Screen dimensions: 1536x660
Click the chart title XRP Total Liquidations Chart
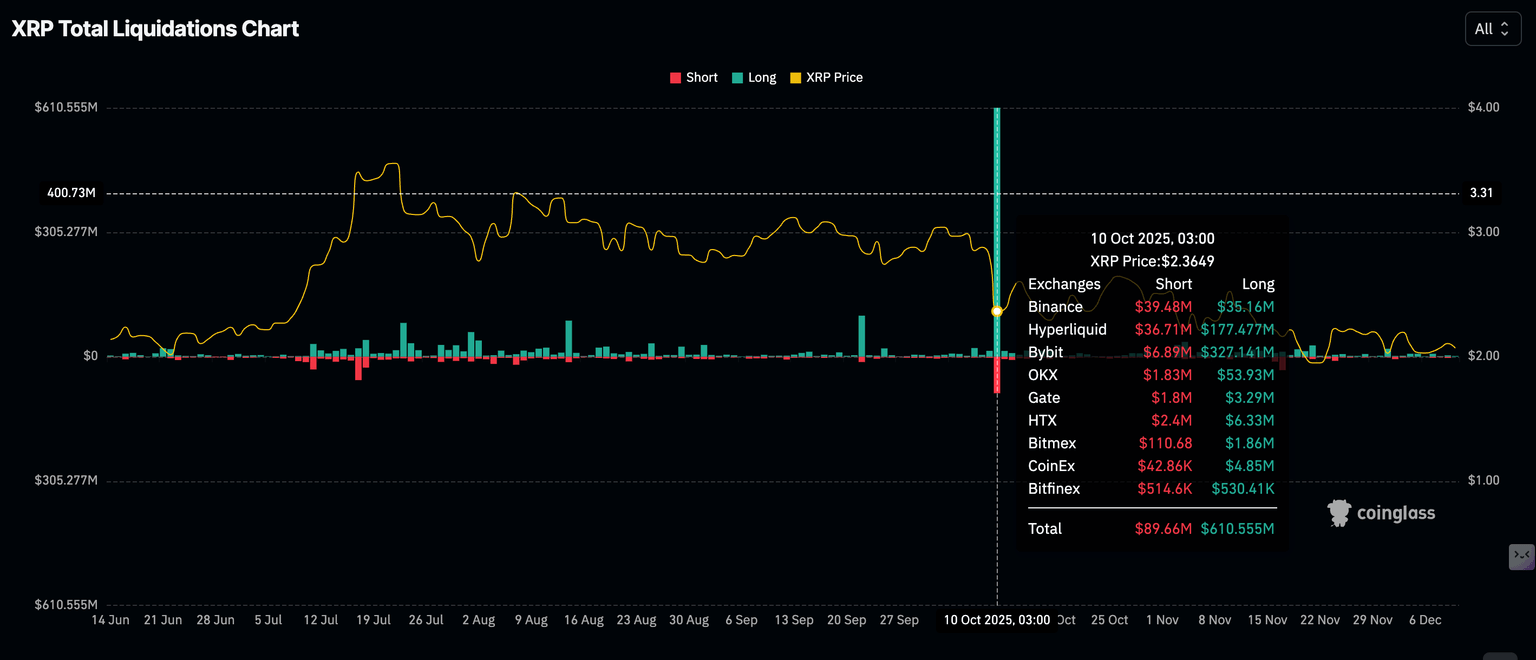(155, 28)
